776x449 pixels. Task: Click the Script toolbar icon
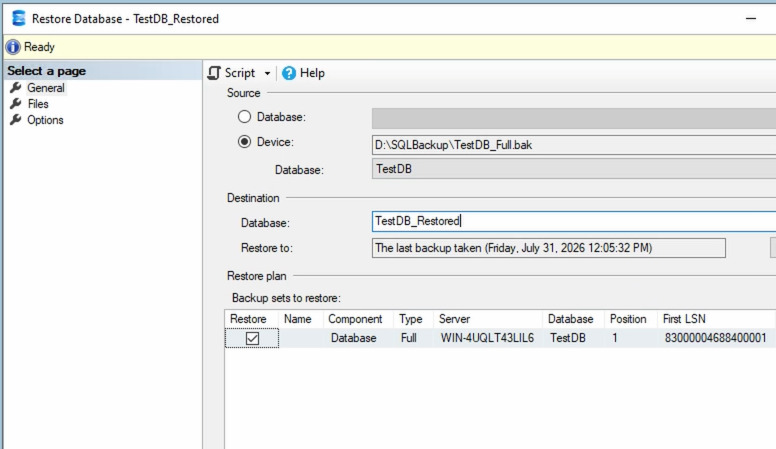tap(214, 73)
